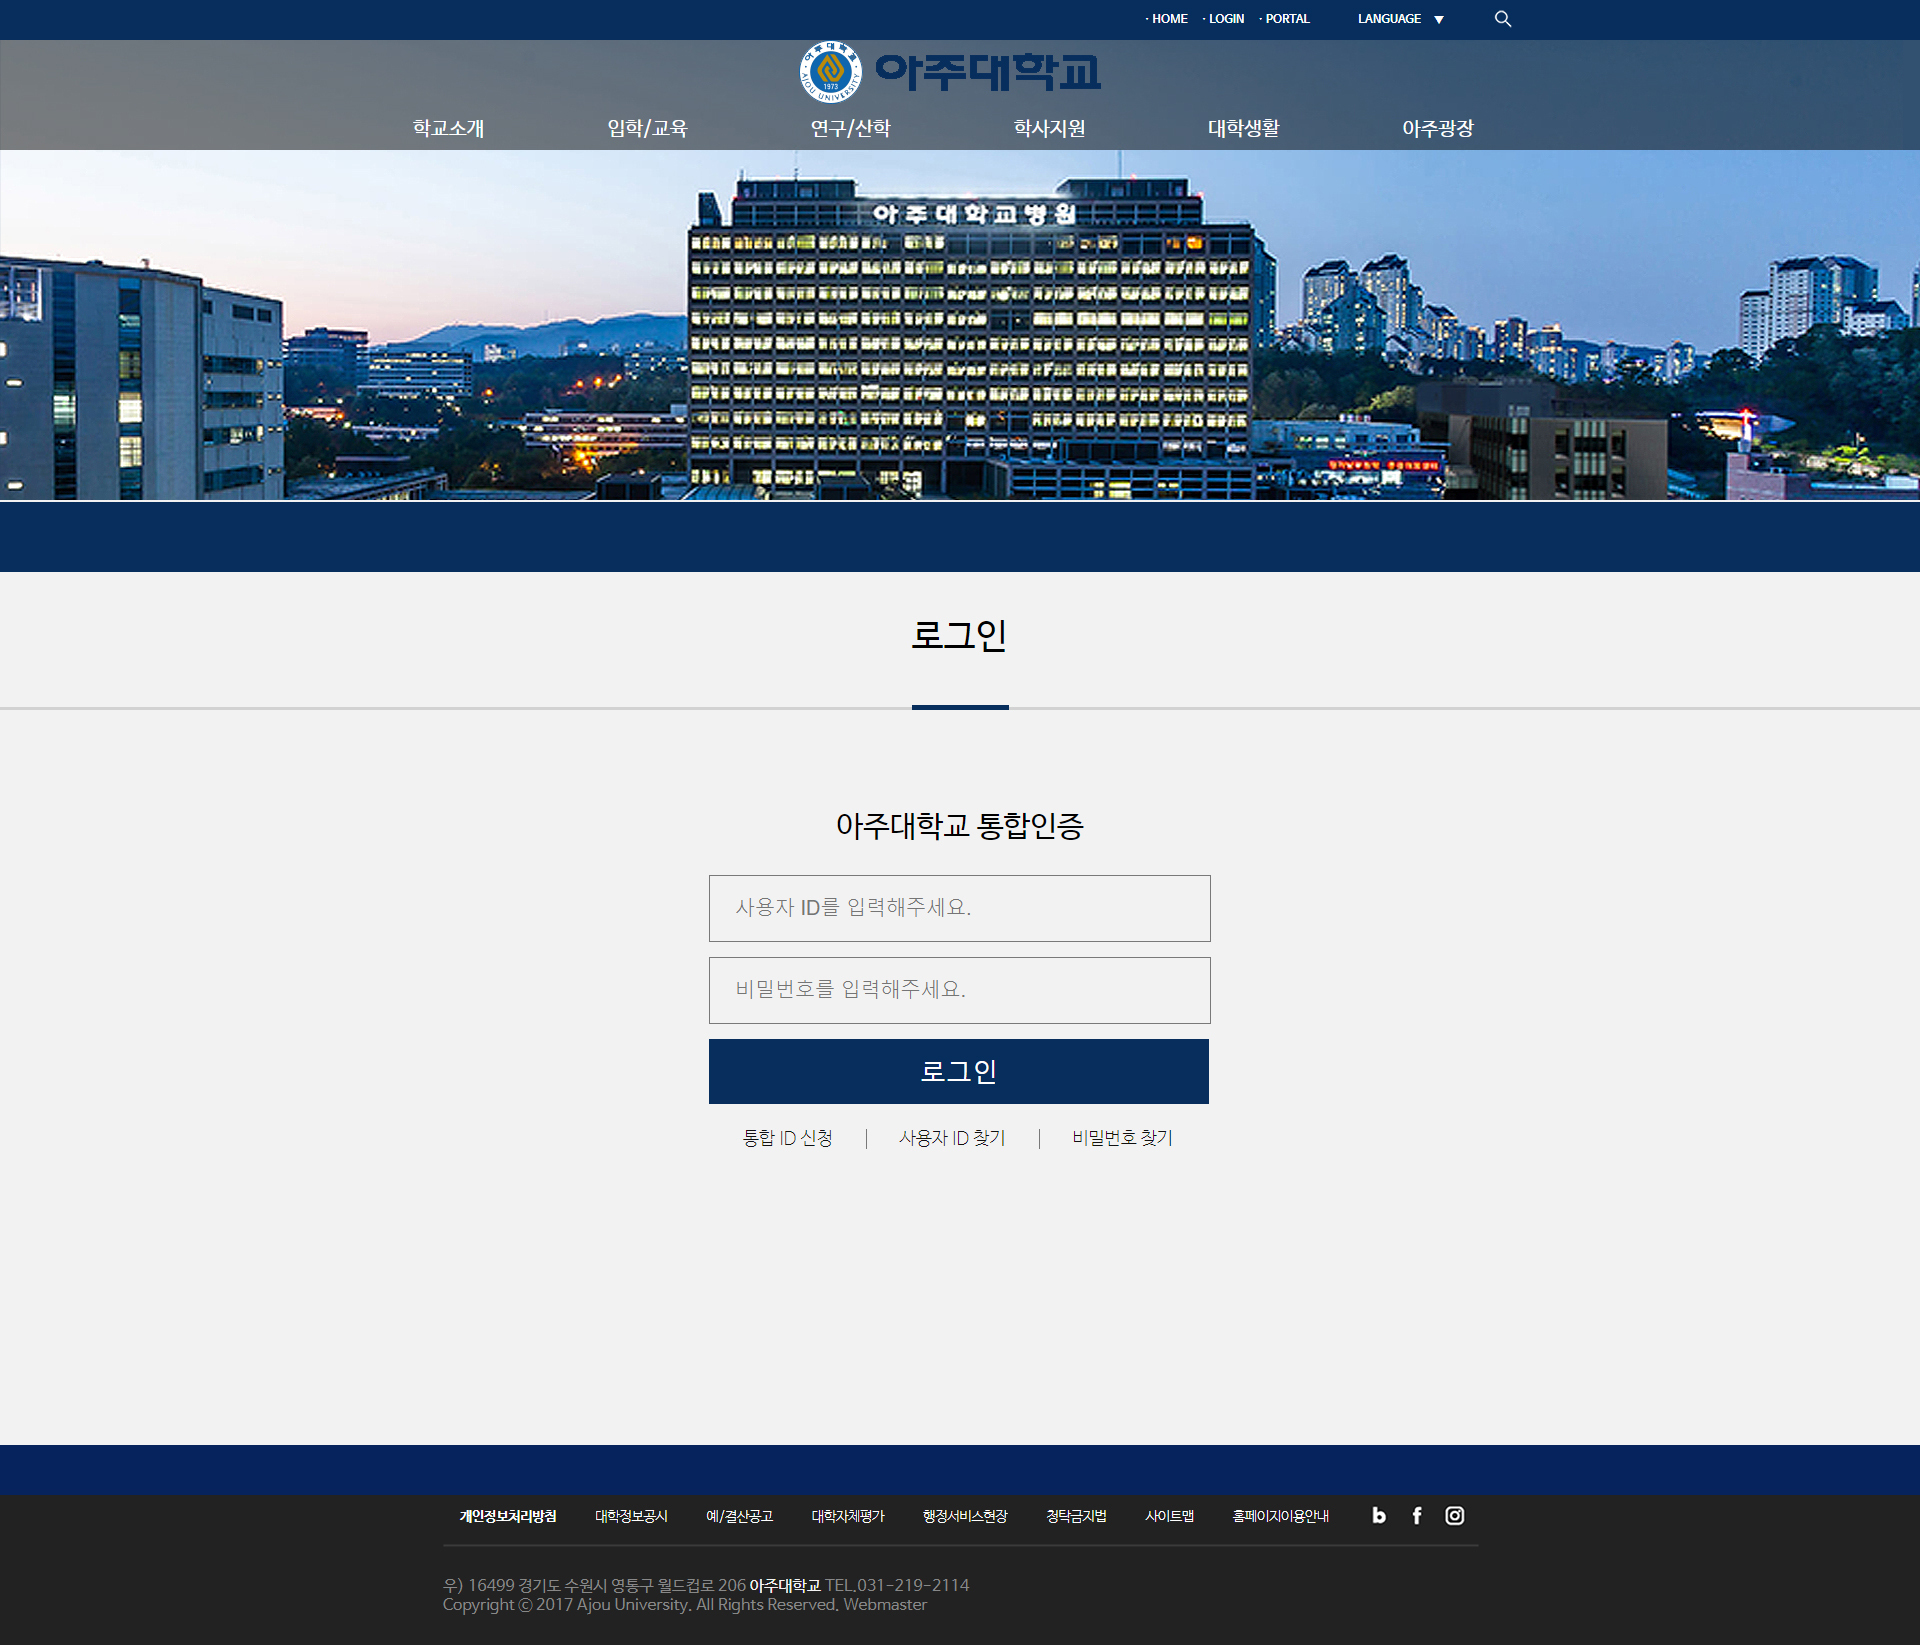Open the blog 'b' icon in footer
Screen dimensions: 1920x1645
(x=1379, y=1516)
